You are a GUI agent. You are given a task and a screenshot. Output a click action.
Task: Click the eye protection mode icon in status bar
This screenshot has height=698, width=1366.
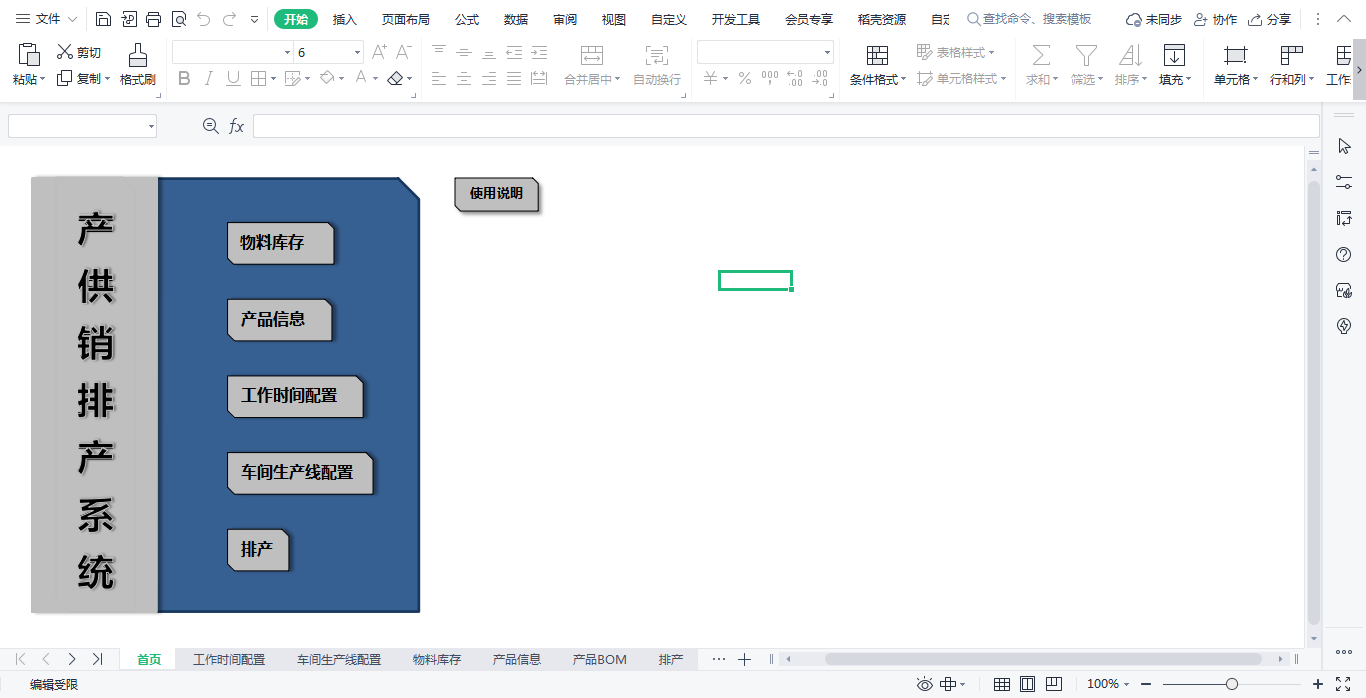(x=925, y=684)
